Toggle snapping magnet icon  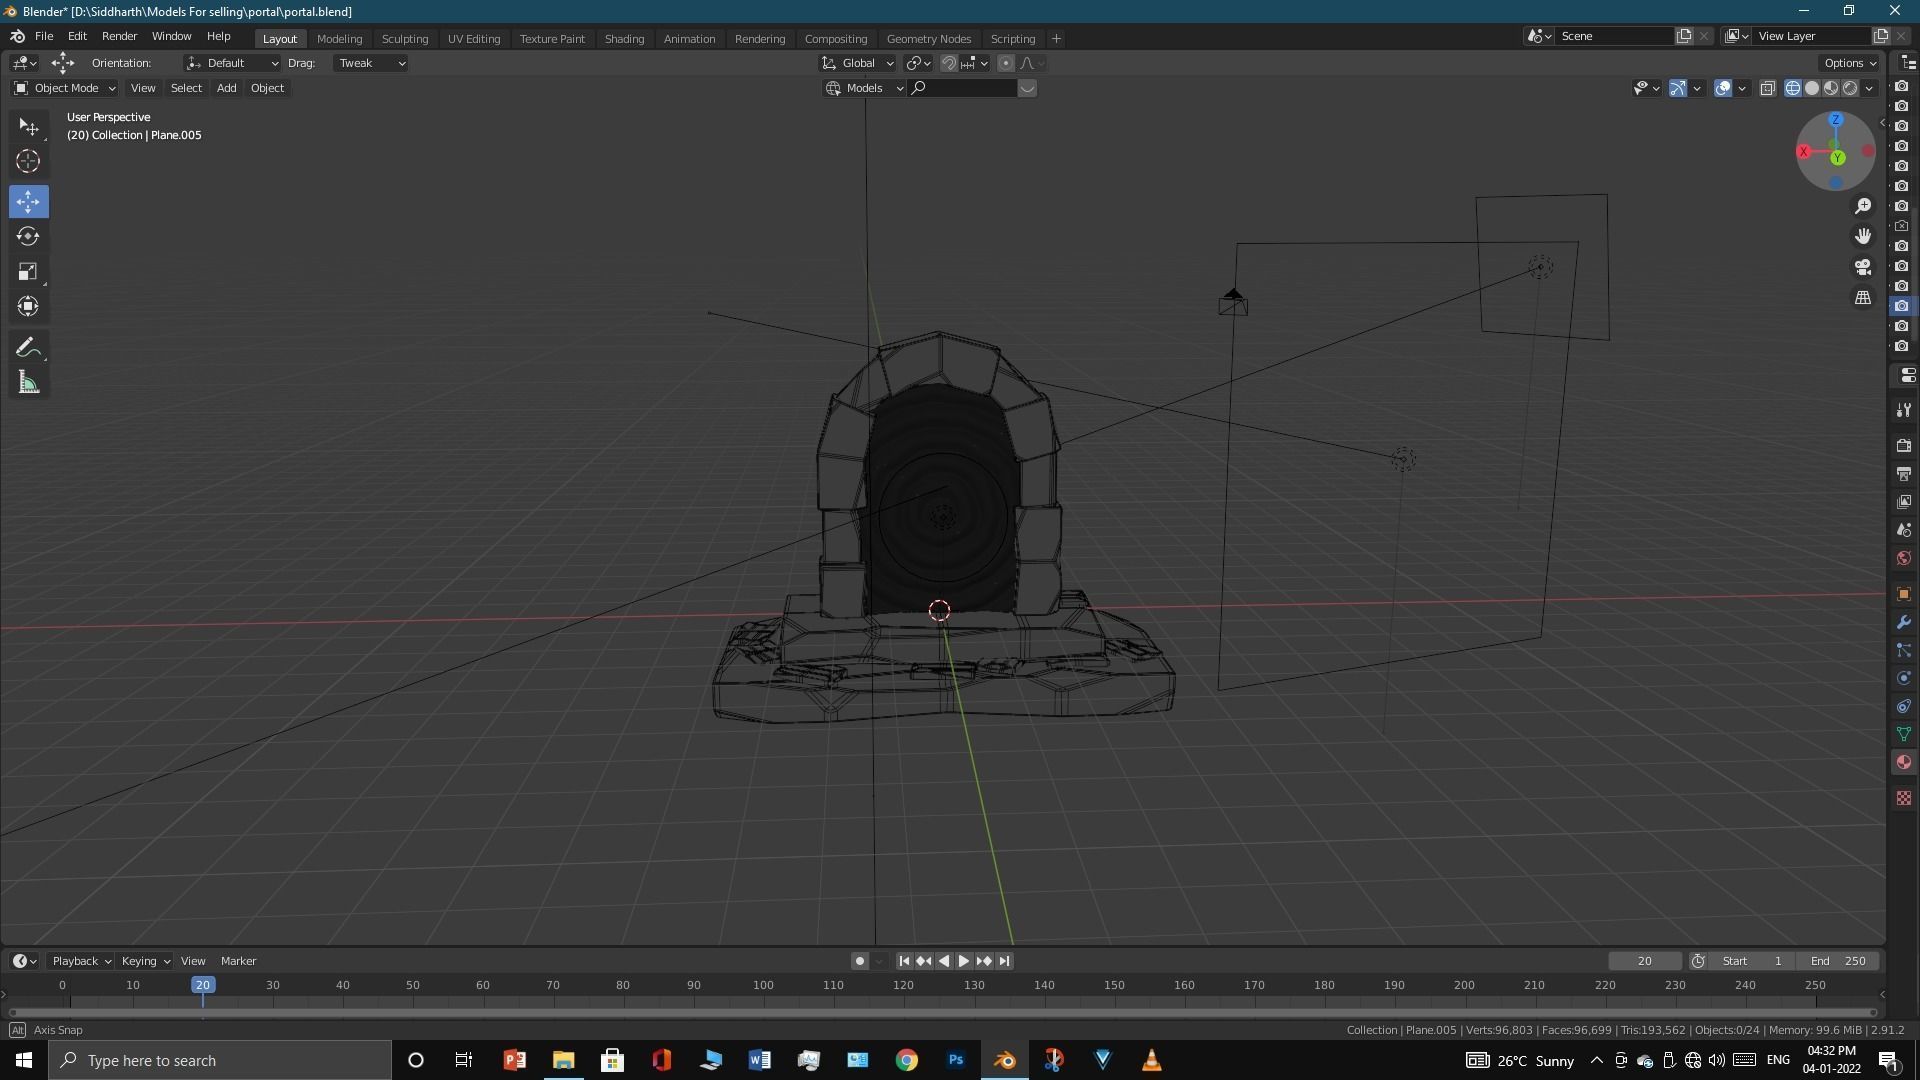click(949, 63)
